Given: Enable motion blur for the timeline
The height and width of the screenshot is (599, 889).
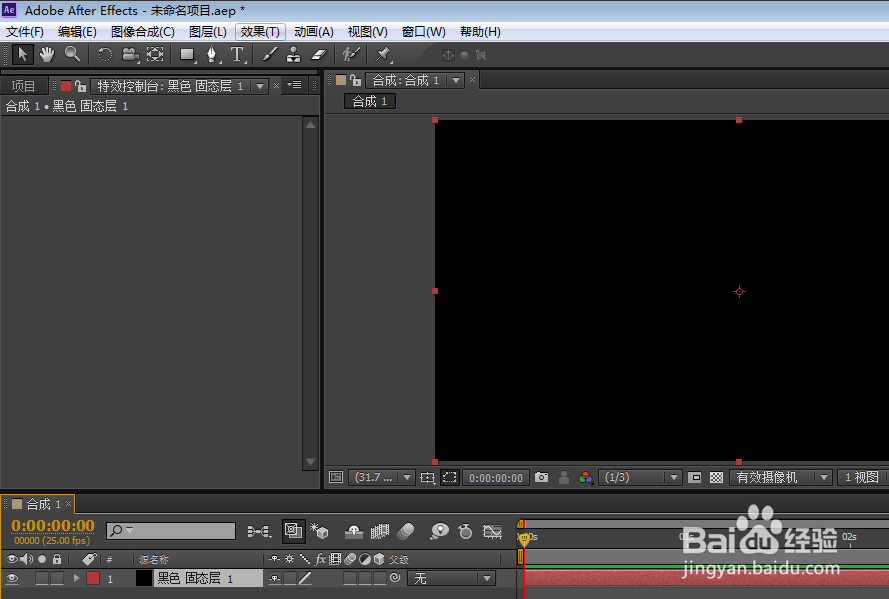Looking at the screenshot, I should pyautogui.click(x=408, y=530).
